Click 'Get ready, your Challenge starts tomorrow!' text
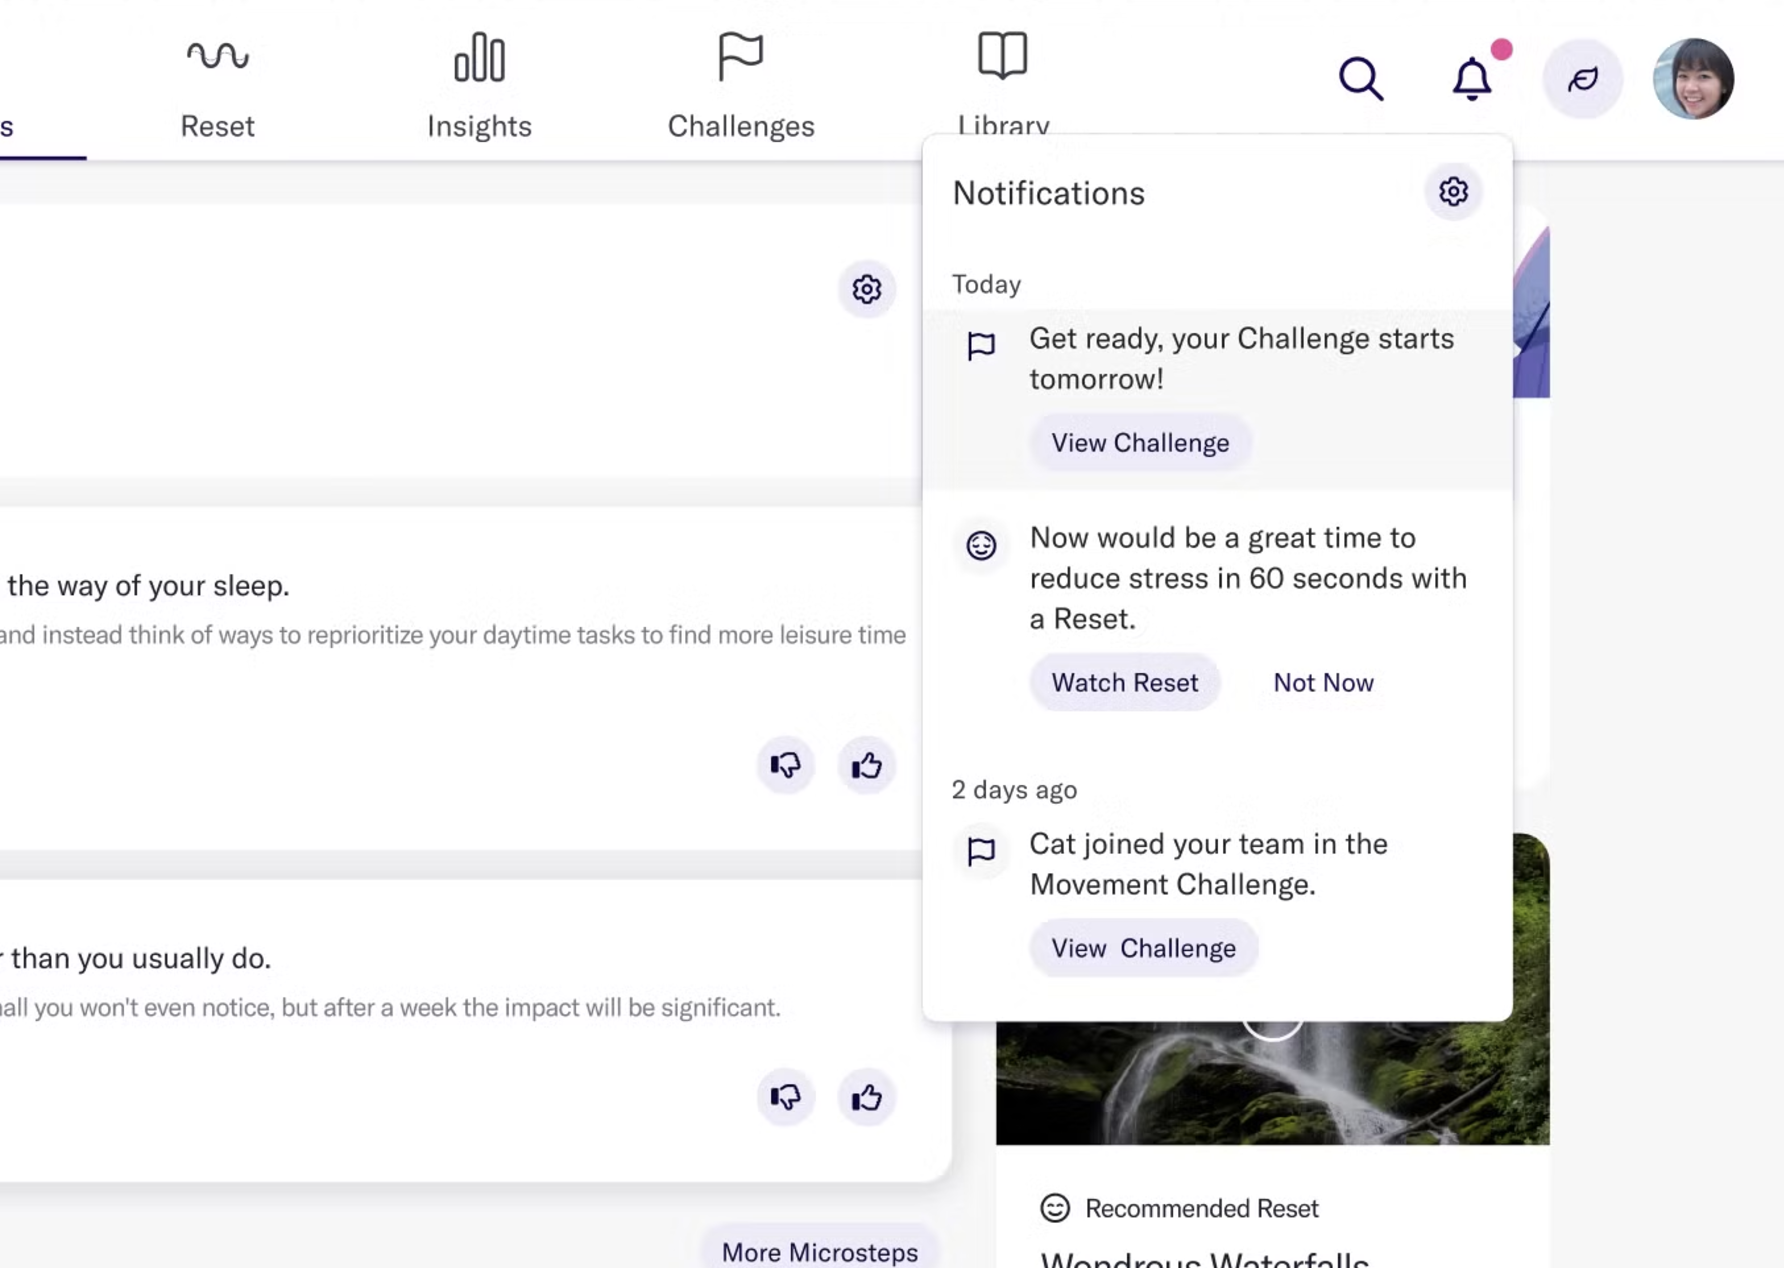The image size is (1784, 1268). click(1241, 358)
